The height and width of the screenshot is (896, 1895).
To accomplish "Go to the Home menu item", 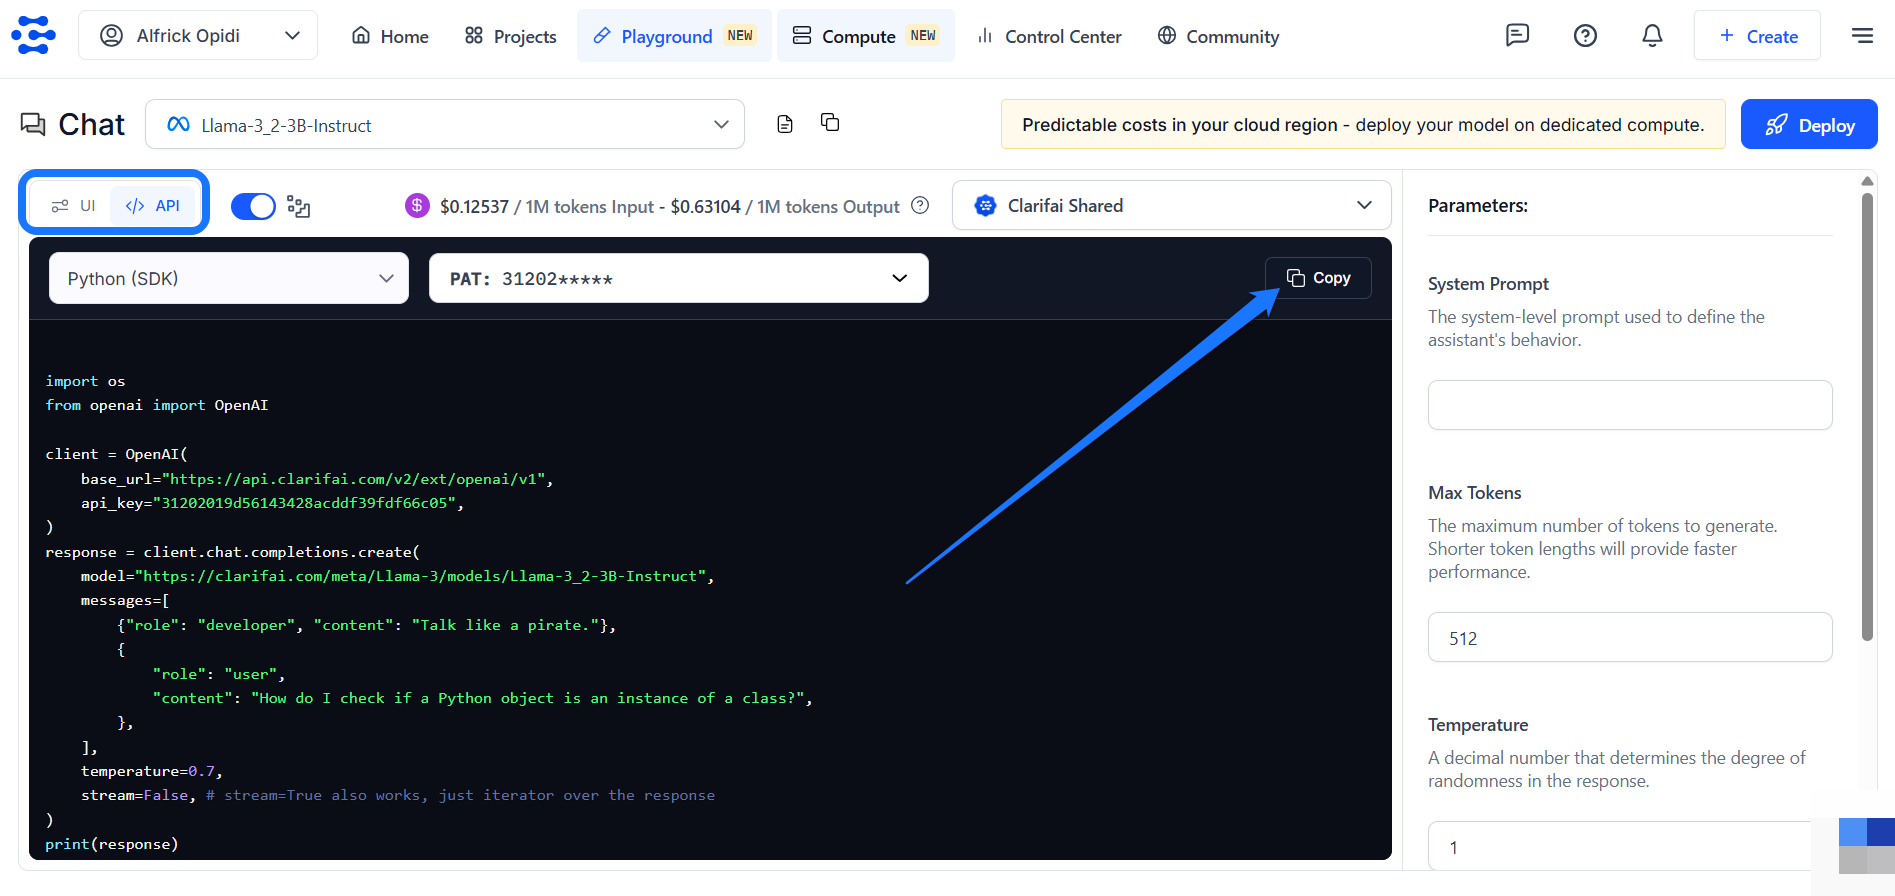I will point(390,36).
